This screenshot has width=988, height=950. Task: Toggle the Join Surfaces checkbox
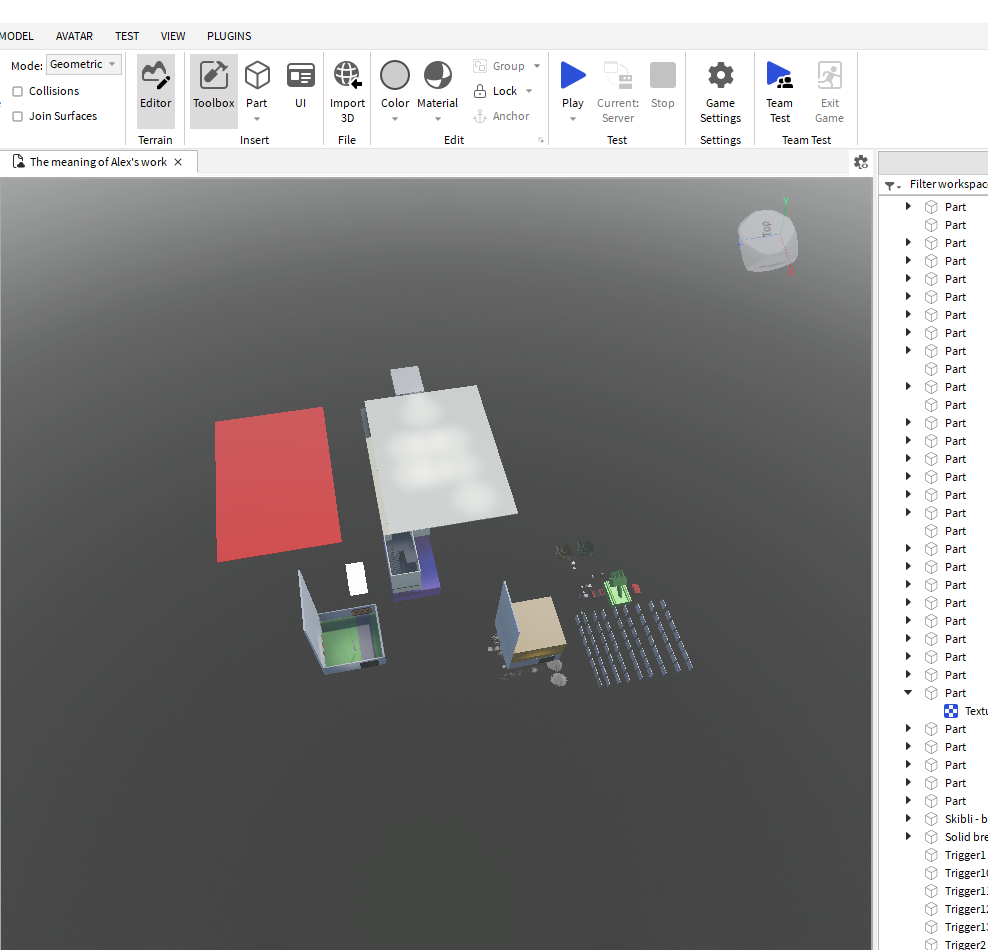(18, 117)
